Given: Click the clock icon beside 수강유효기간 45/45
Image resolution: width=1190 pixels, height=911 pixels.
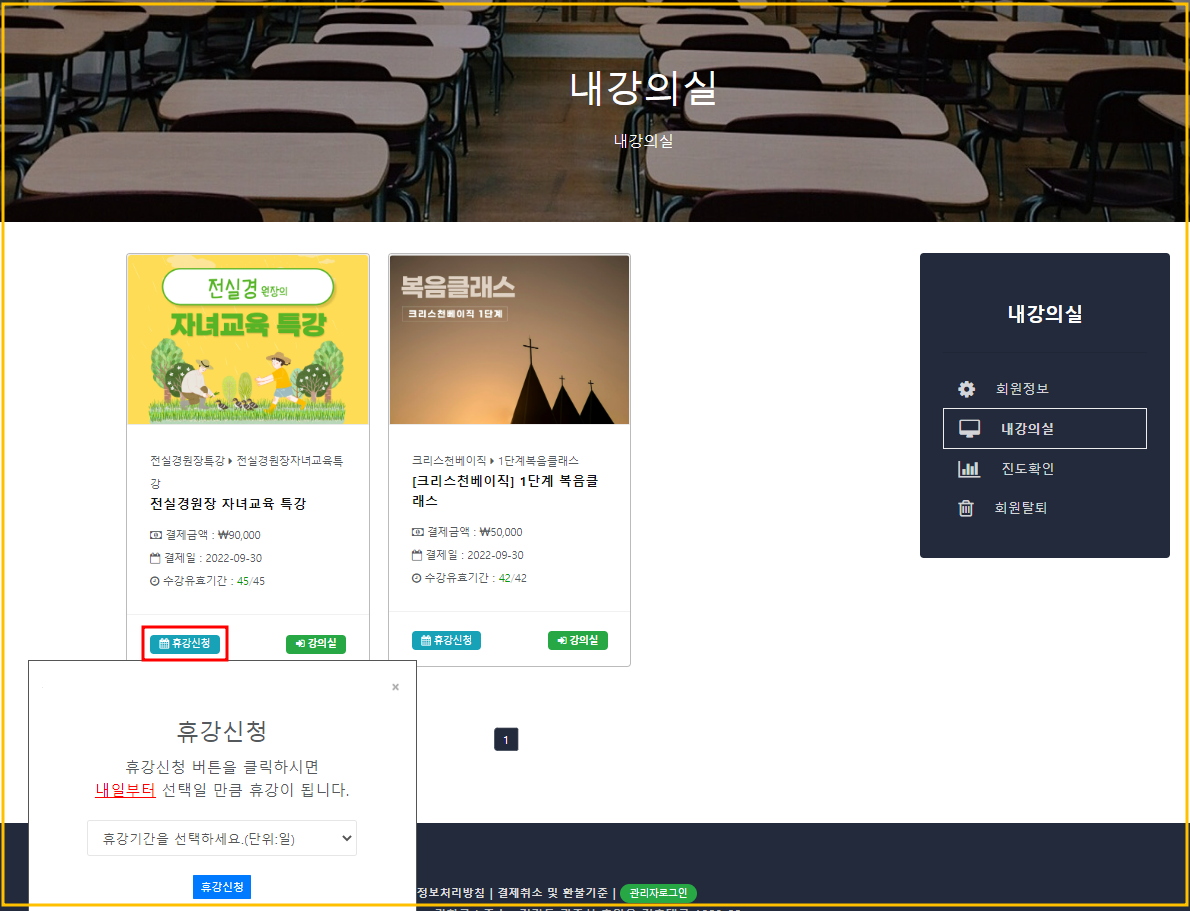Looking at the screenshot, I should (155, 582).
